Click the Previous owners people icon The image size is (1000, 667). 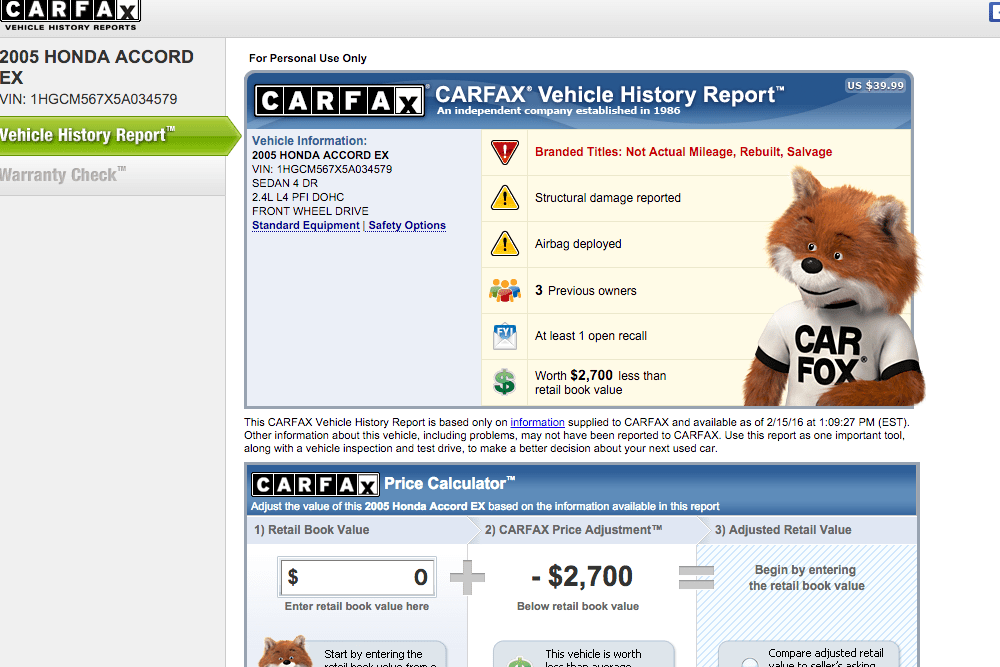click(x=504, y=290)
